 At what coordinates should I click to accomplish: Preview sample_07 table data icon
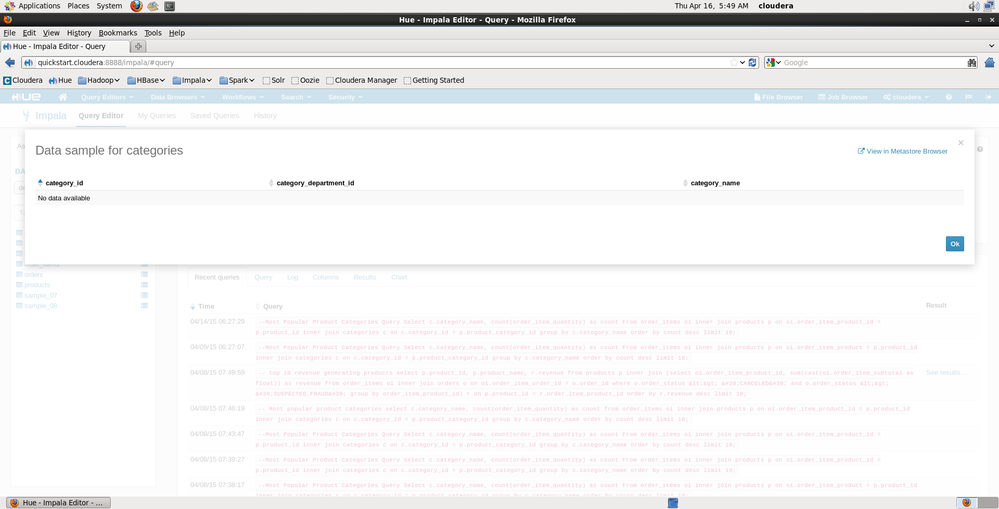pyautogui.click(x=145, y=296)
